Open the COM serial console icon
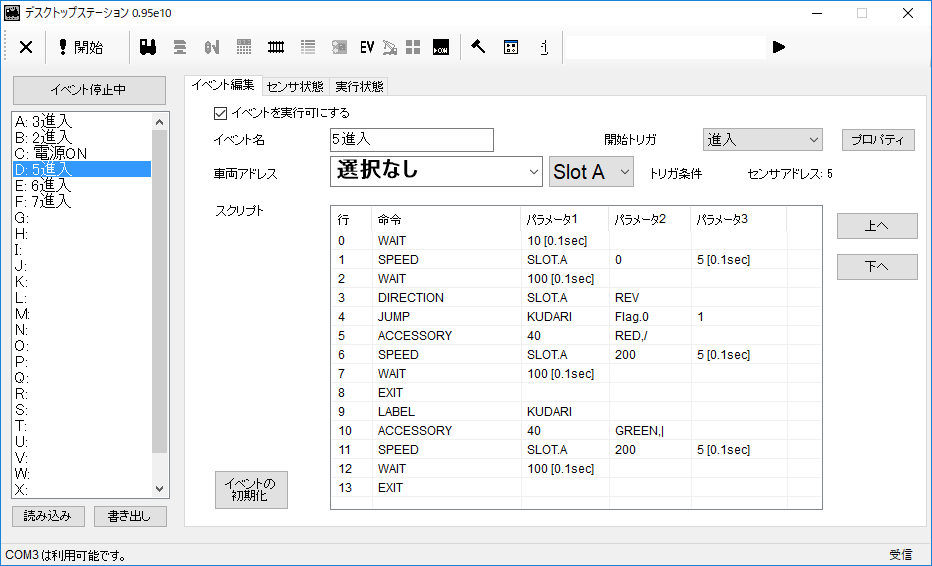The width and height of the screenshot is (932, 566). (441, 47)
